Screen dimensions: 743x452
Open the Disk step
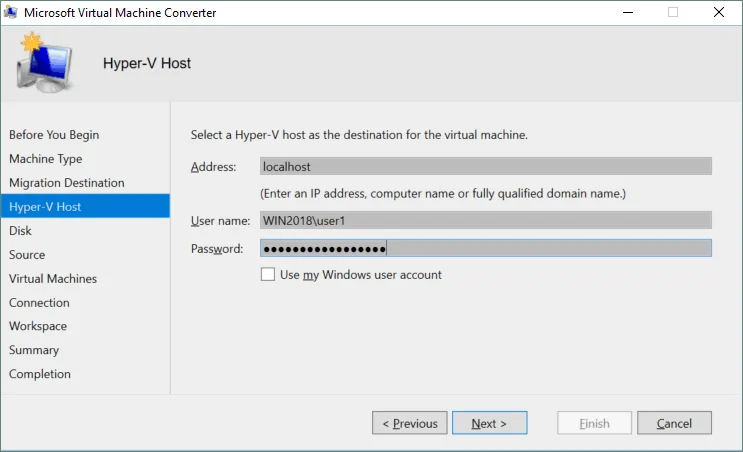coord(20,231)
